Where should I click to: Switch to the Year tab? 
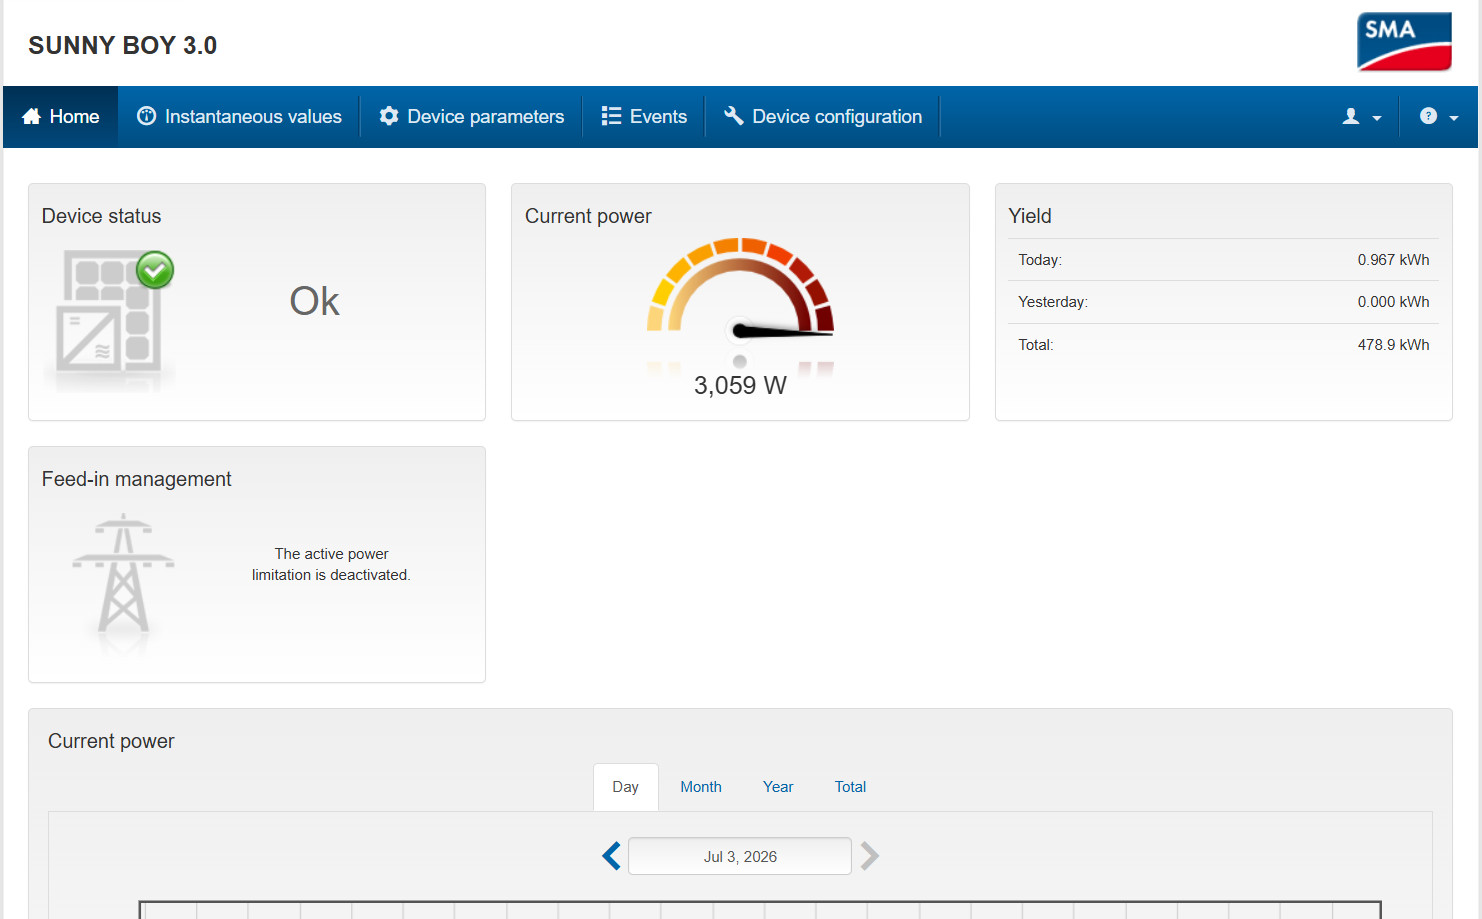(778, 787)
